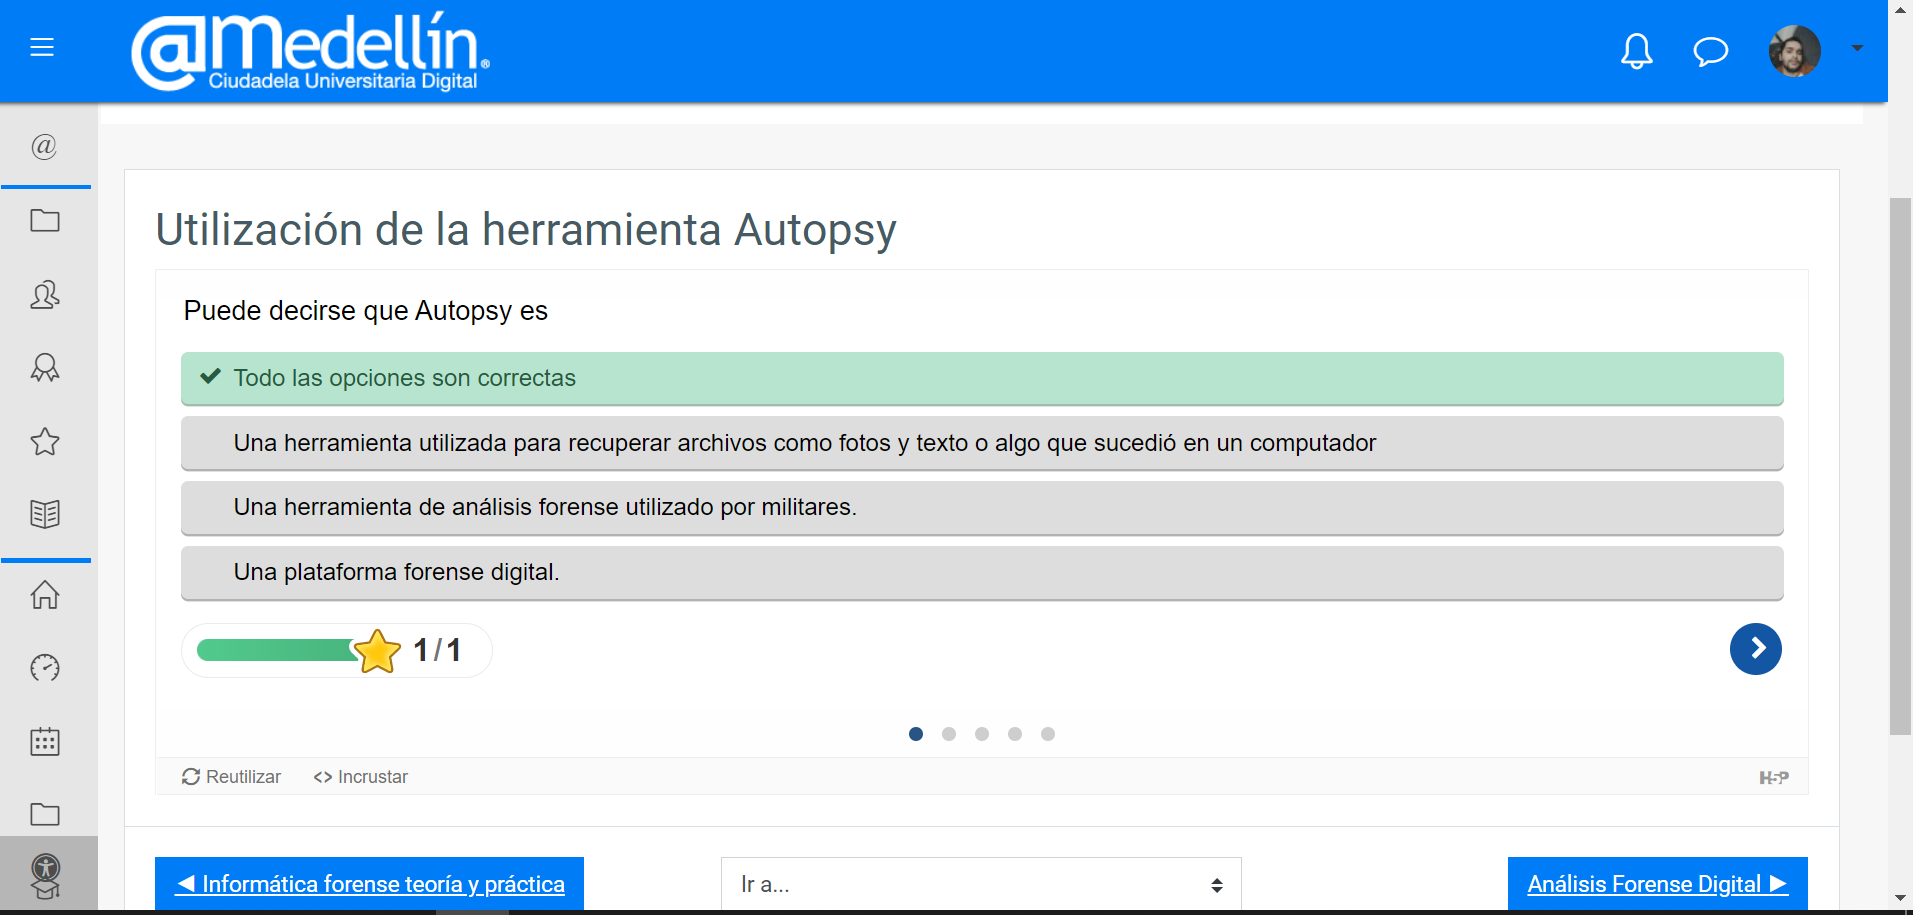Go to previous activity Informática forense
Image resolution: width=1913 pixels, height=915 pixels.
coord(369,884)
